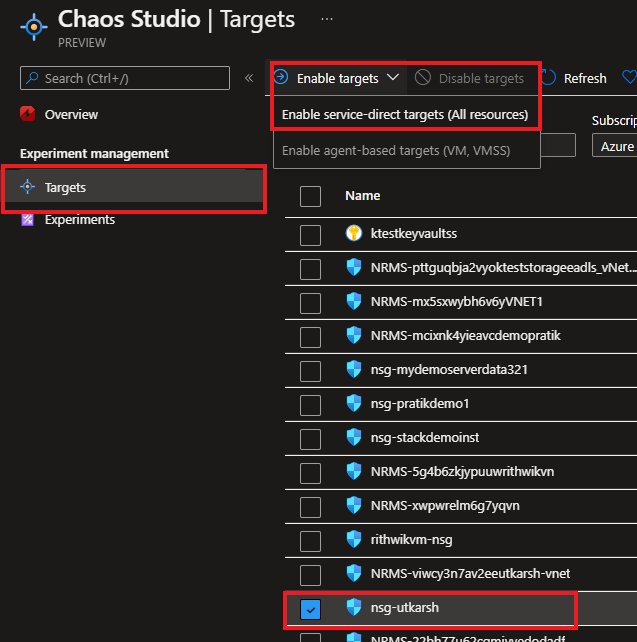Open the NRMS-mx5sxwybh6v6yVNET1 resource name
This screenshot has width=637, height=642.
(x=456, y=302)
